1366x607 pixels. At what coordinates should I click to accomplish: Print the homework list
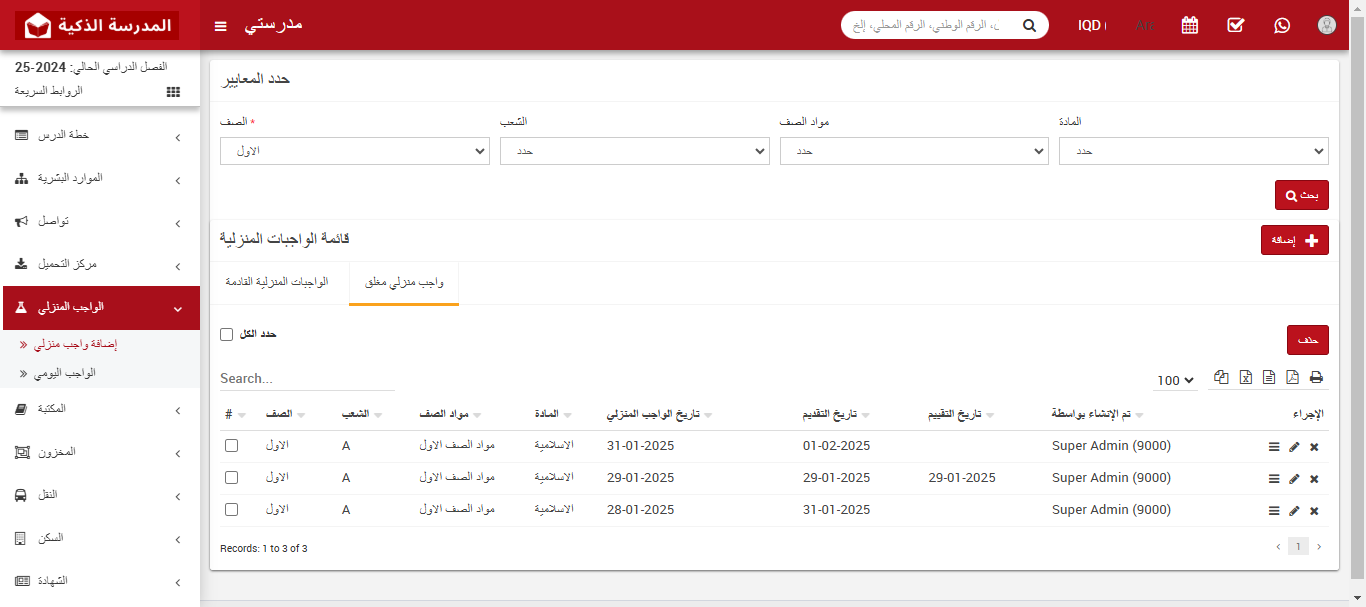(x=1317, y=377)
